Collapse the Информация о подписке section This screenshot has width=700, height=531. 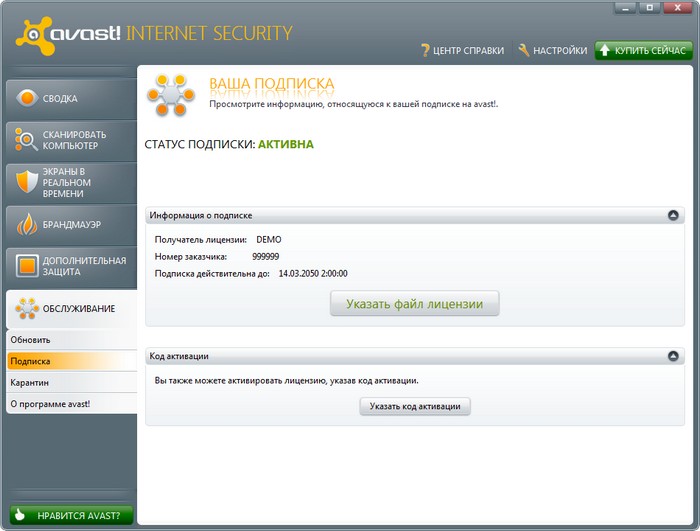(673, 215)
